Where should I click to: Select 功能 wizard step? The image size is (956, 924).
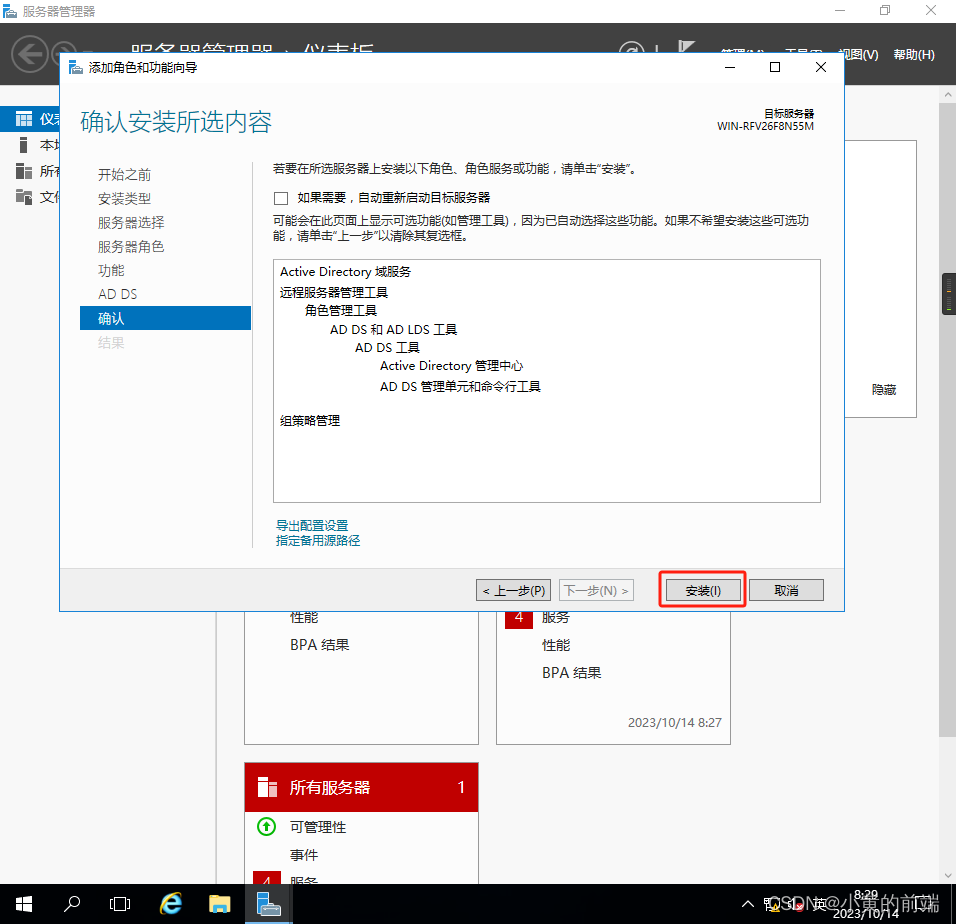tap(111, 270)
